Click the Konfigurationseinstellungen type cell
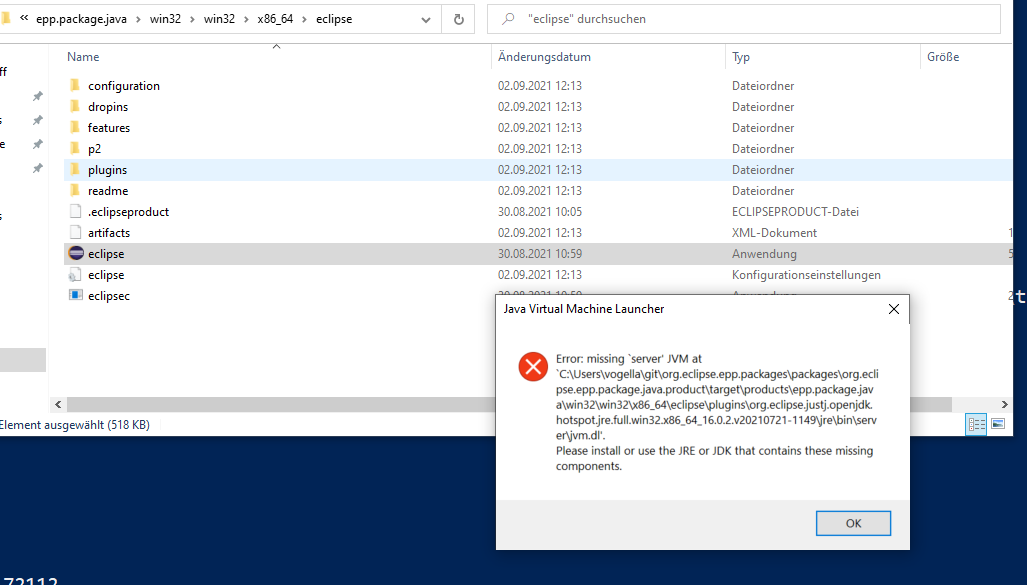 [x=806, y=274]
